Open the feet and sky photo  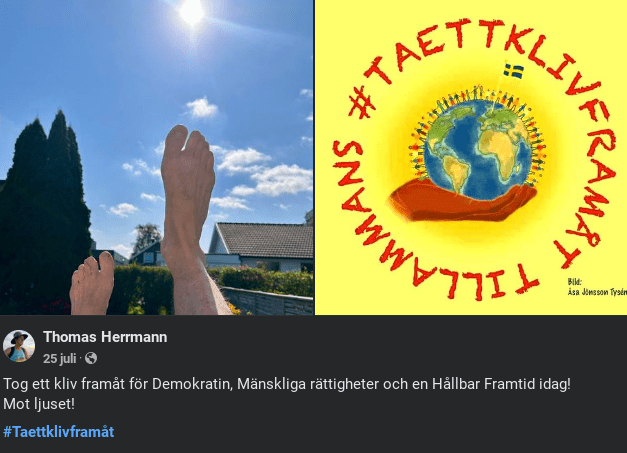click(x=157, y=158)
